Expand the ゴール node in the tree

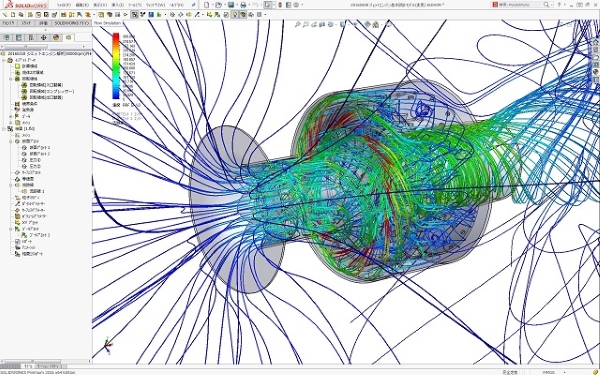point(11,116)
